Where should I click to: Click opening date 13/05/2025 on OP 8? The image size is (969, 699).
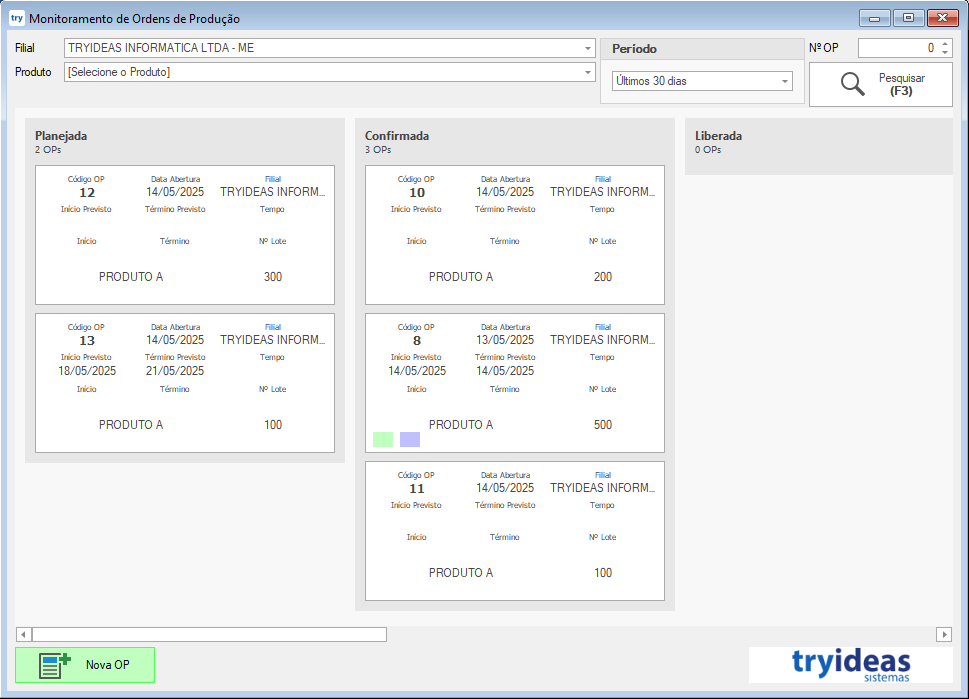click(505, 340)
